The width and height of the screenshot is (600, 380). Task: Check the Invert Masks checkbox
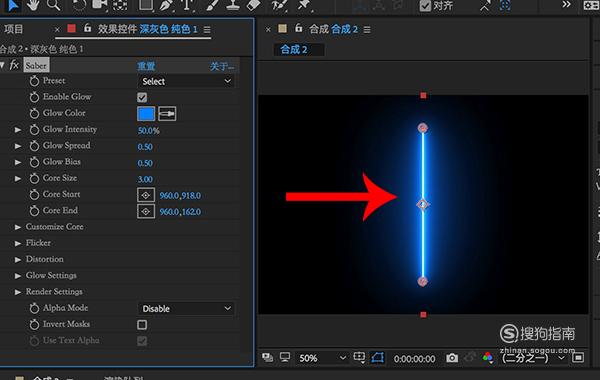pos(142,325)
